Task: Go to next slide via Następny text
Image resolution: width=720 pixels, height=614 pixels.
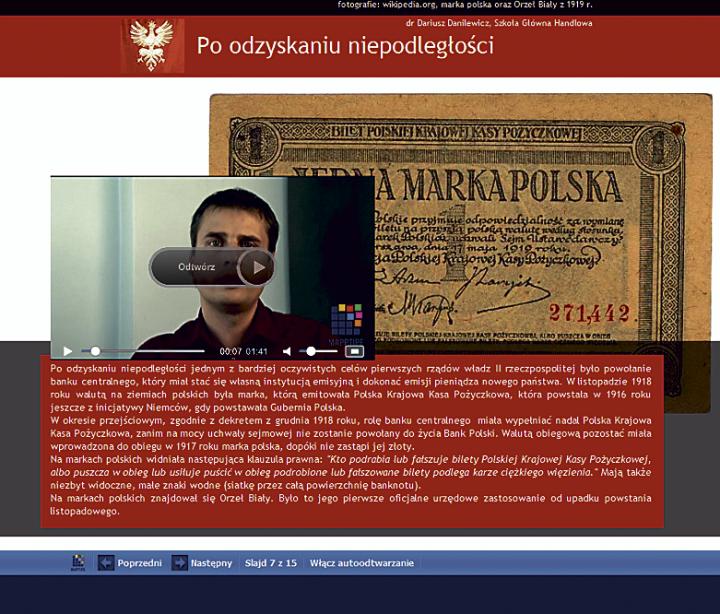Action: click(x=210, y=563)
